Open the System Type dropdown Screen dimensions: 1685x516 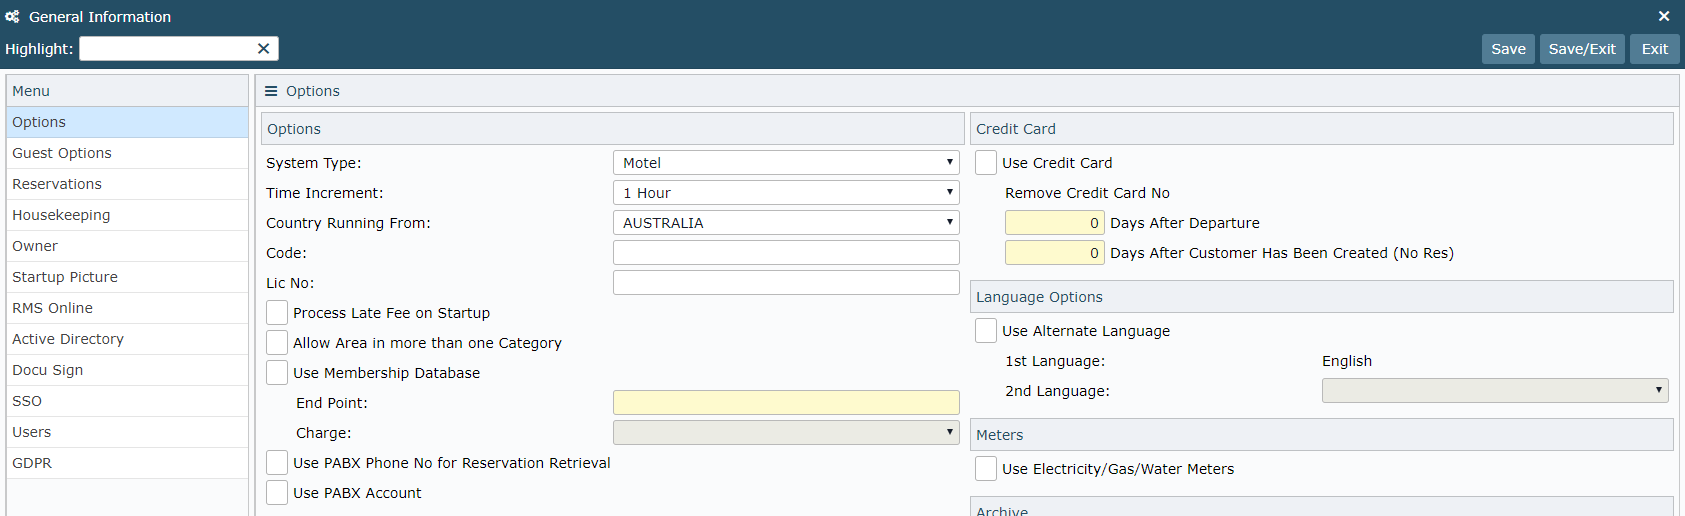pyautogui.click(x=786, y=163)
